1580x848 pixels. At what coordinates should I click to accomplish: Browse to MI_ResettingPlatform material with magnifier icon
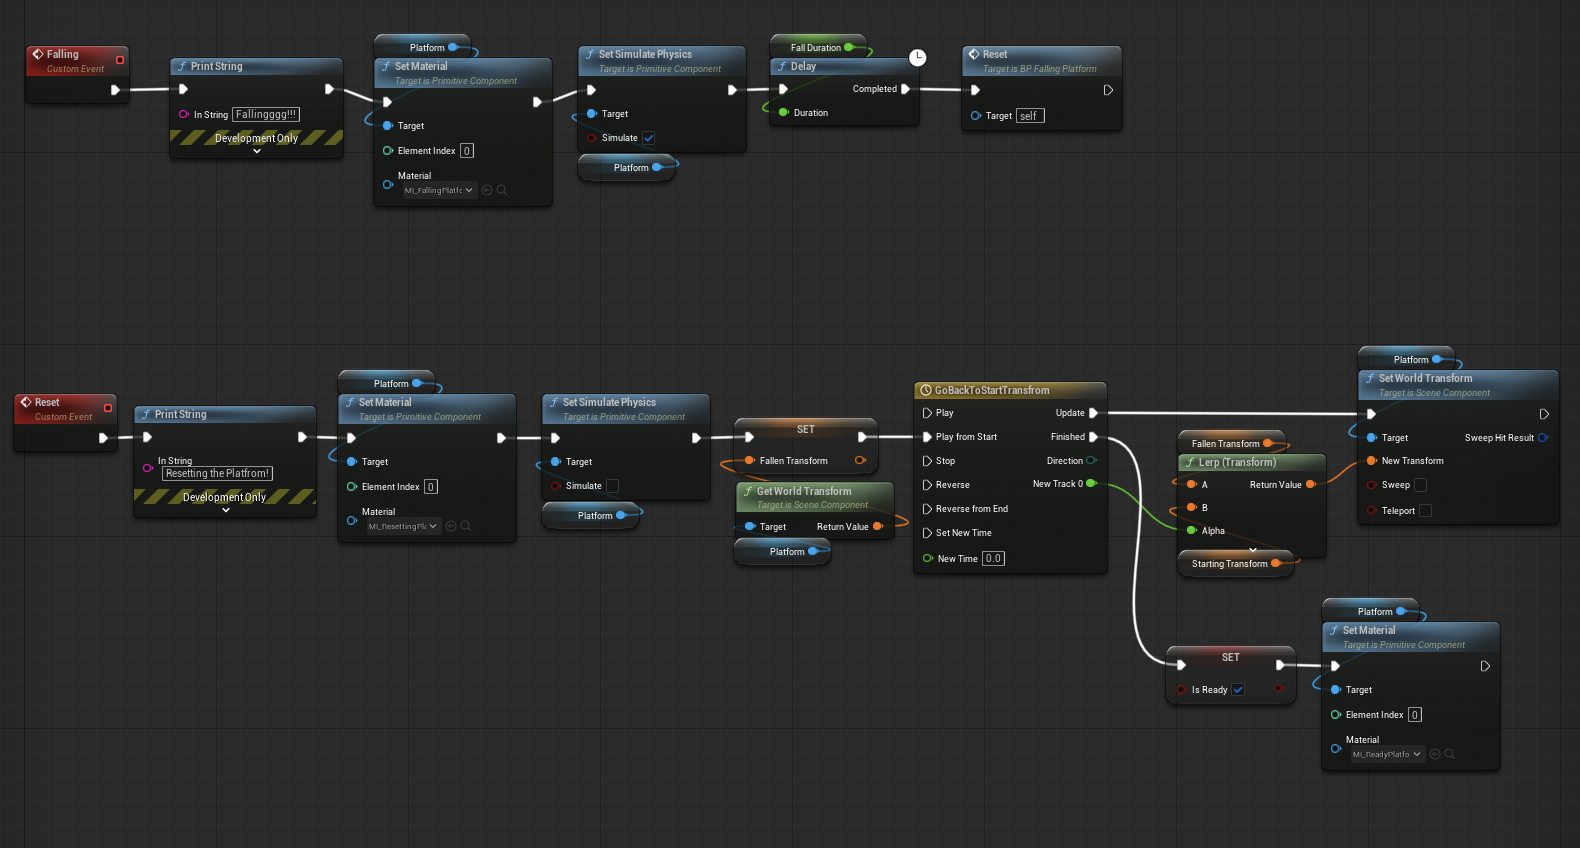pyautogui.click(x=466, y=526)
